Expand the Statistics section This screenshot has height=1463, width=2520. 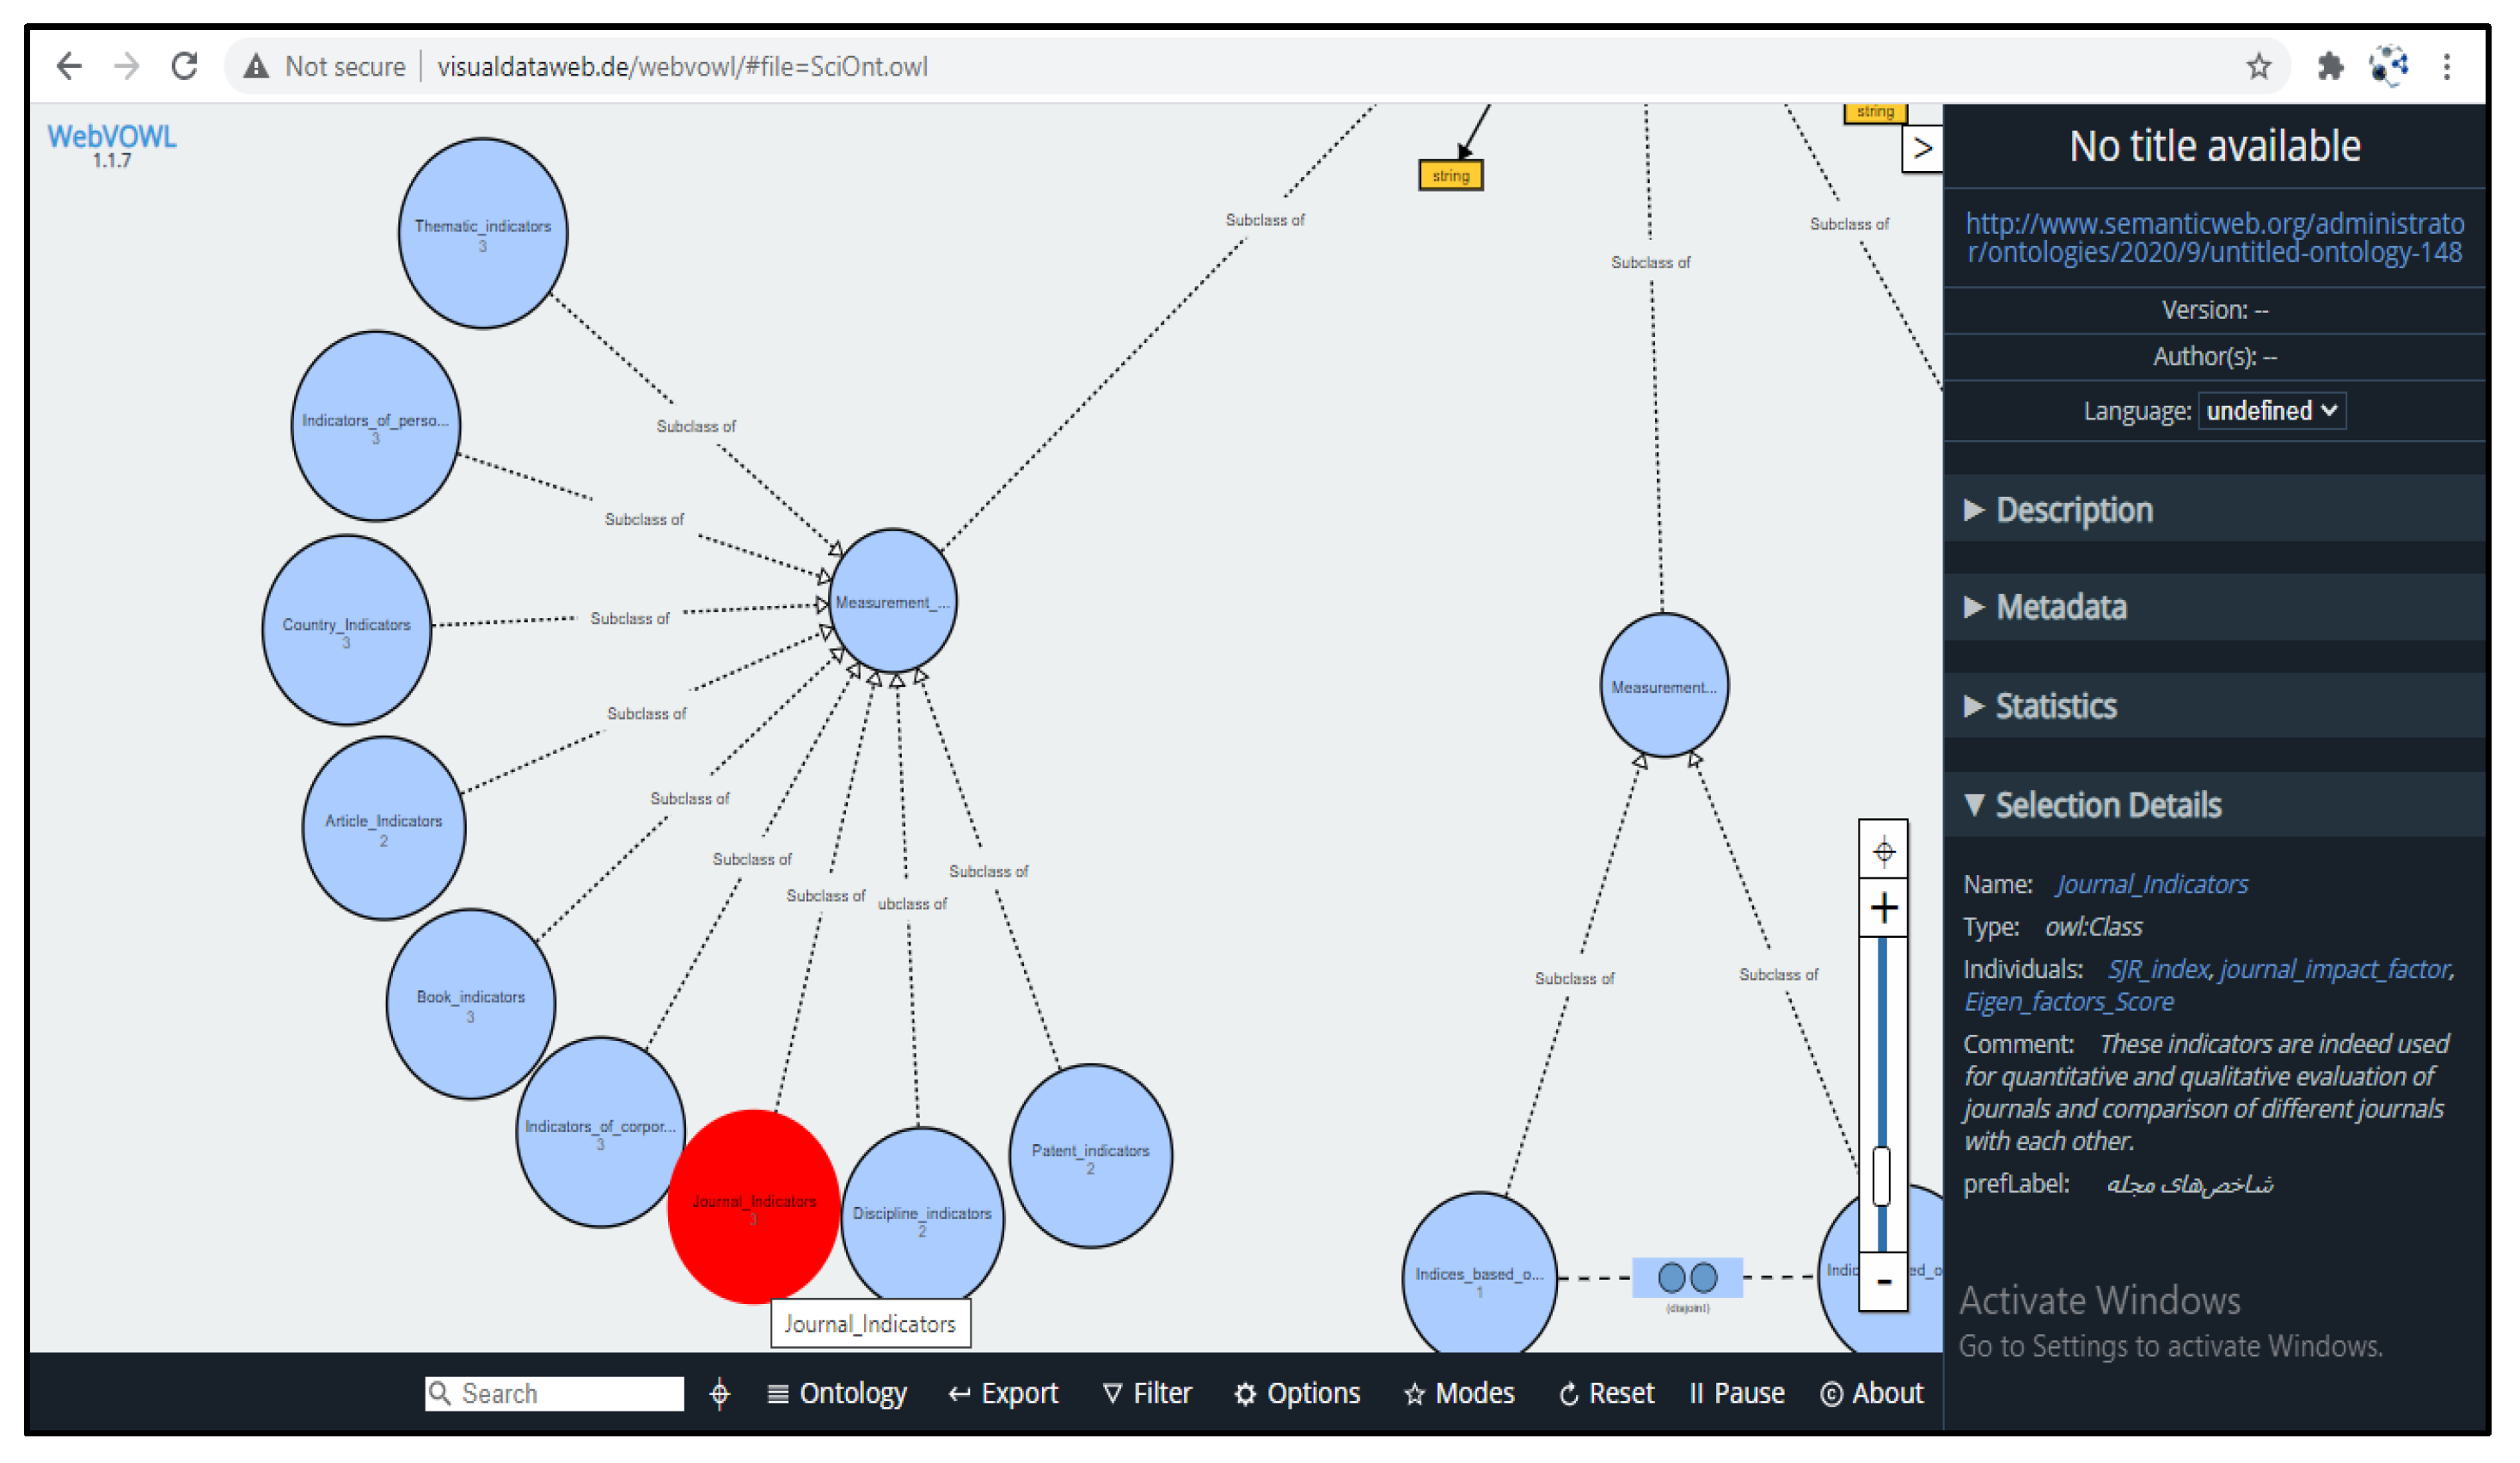pyautogui.click(x=2054, y=706)
